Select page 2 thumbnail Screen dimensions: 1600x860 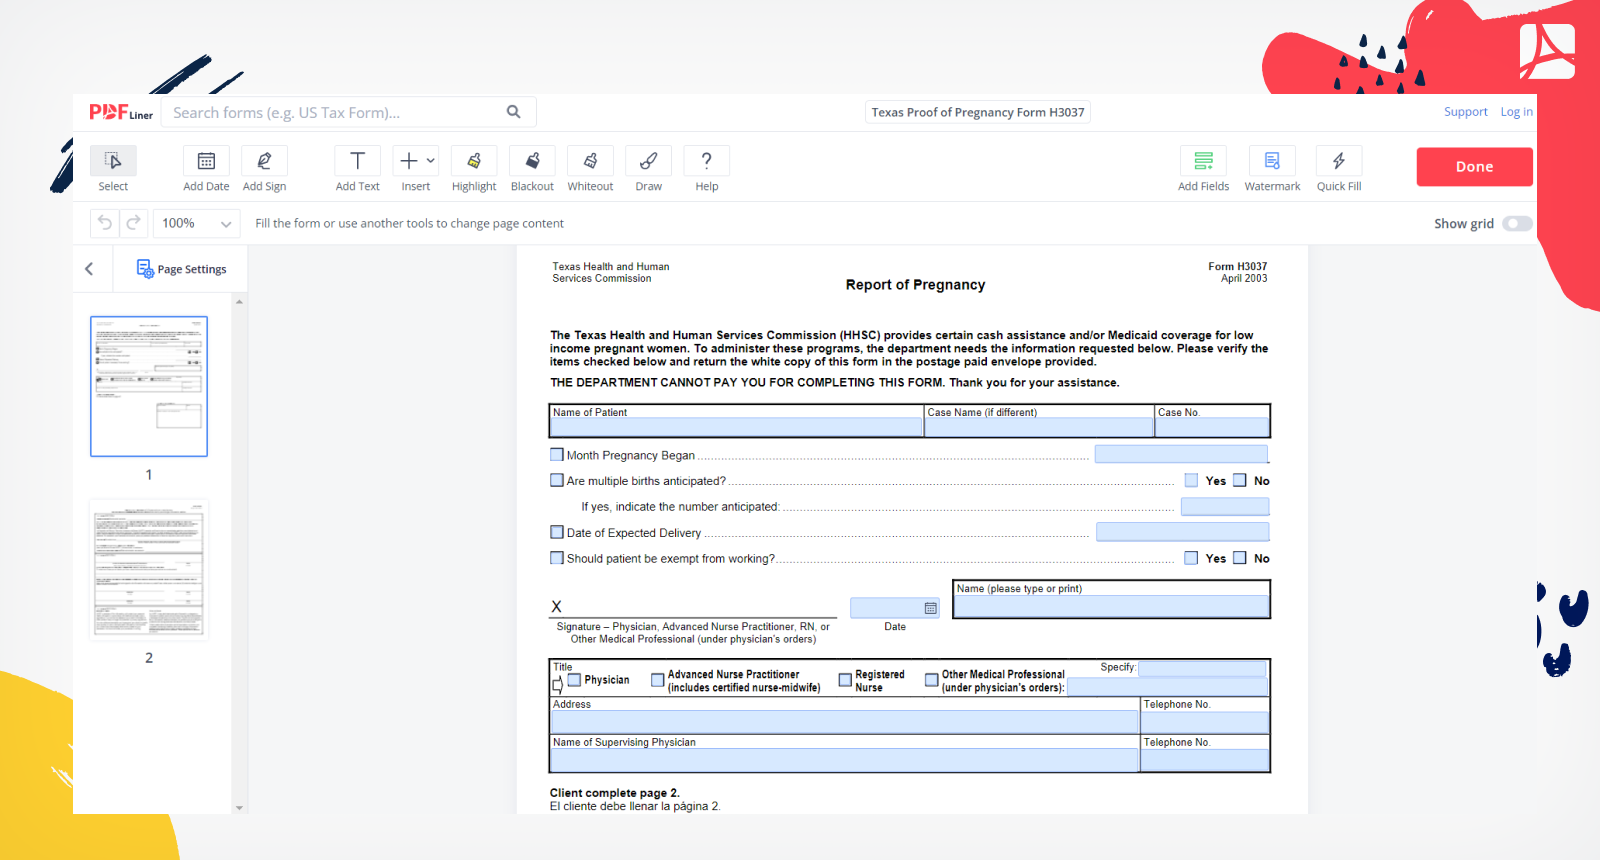[x=149, y=570]
